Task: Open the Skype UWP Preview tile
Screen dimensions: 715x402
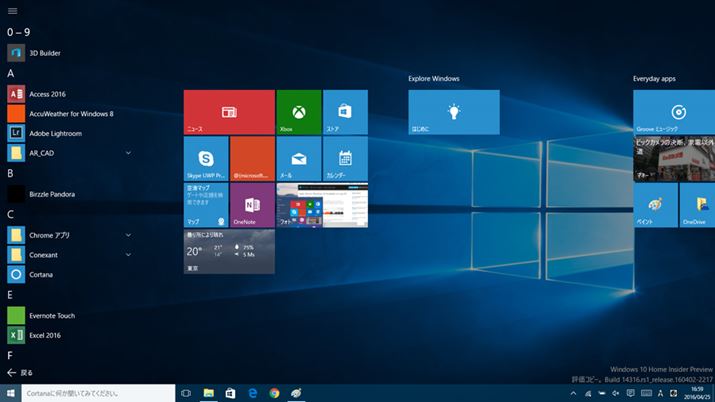Action: click(206, 159)
